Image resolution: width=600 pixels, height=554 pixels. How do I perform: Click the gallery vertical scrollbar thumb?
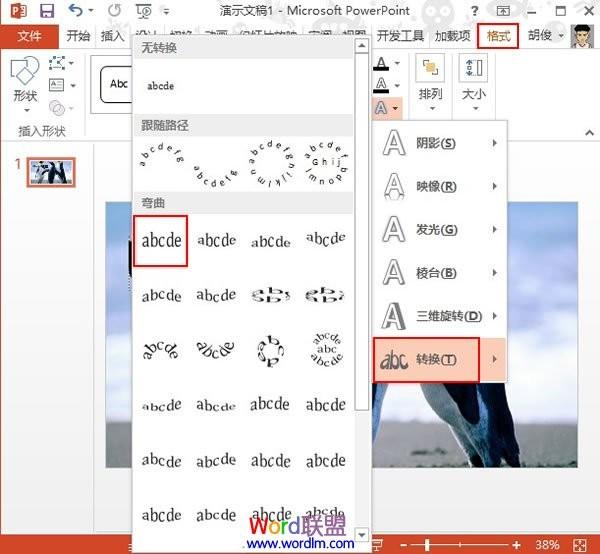[x=361, y=231]
